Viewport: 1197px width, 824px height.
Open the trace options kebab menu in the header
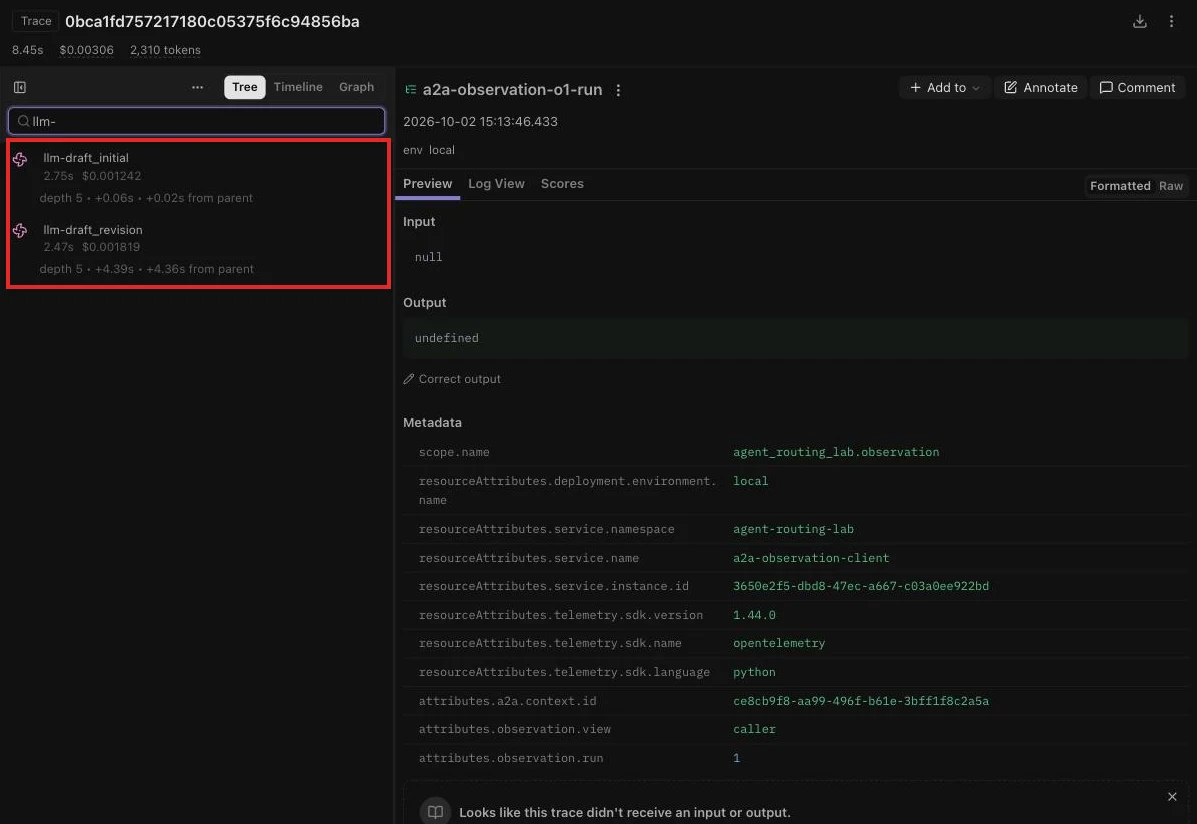coord(1171,21)
